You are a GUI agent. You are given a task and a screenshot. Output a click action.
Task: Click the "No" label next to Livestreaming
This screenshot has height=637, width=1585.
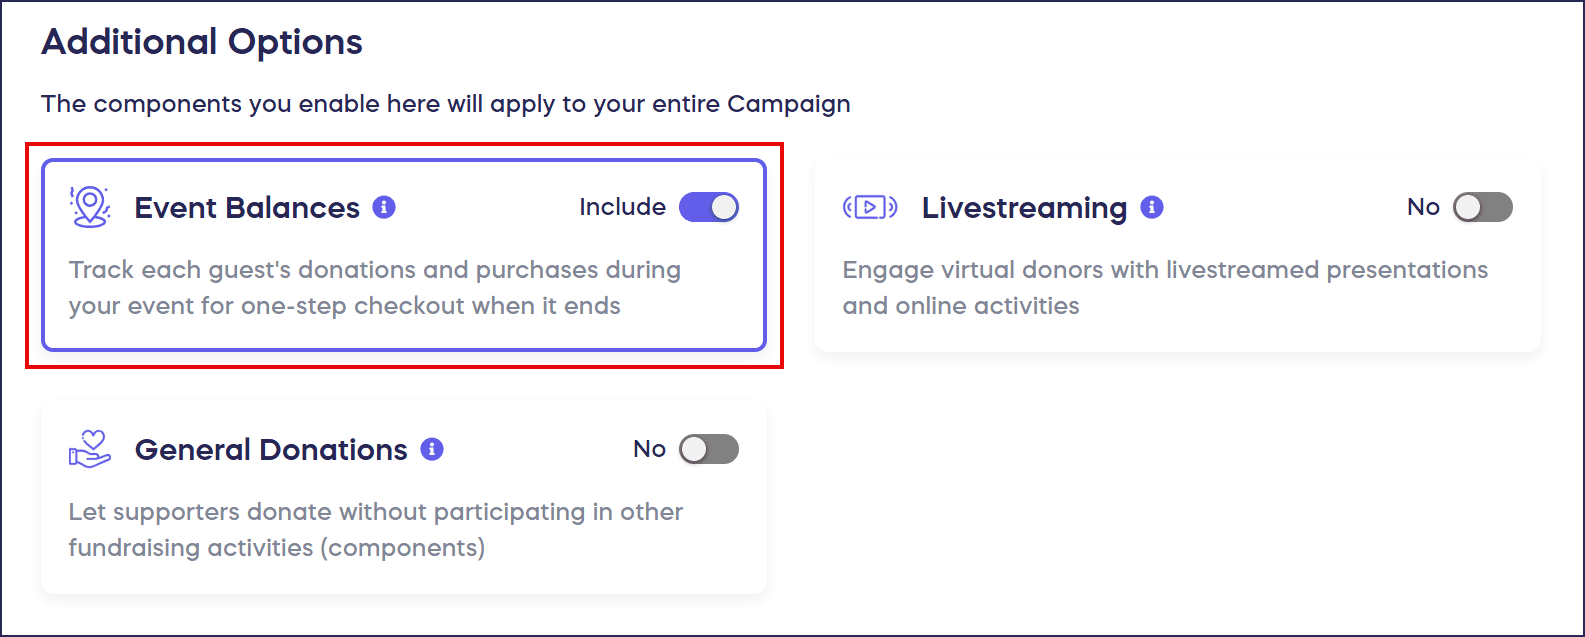(1423, 207)
